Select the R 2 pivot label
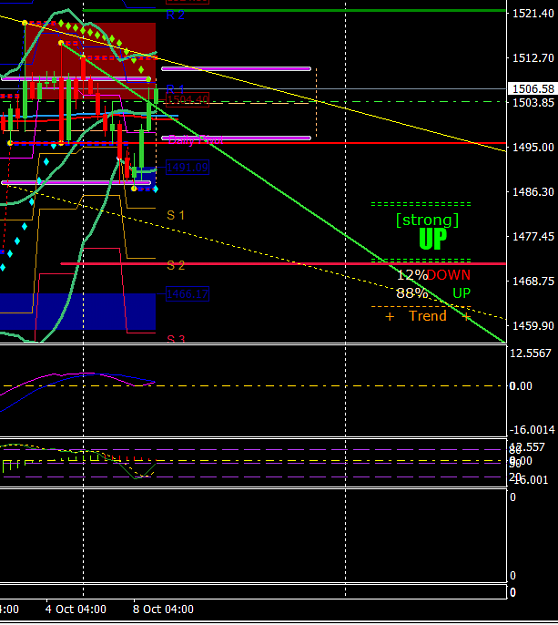Image resolution: width=558 pixels, height=625 pixels. pyautogui.click(x=175, y=15)
